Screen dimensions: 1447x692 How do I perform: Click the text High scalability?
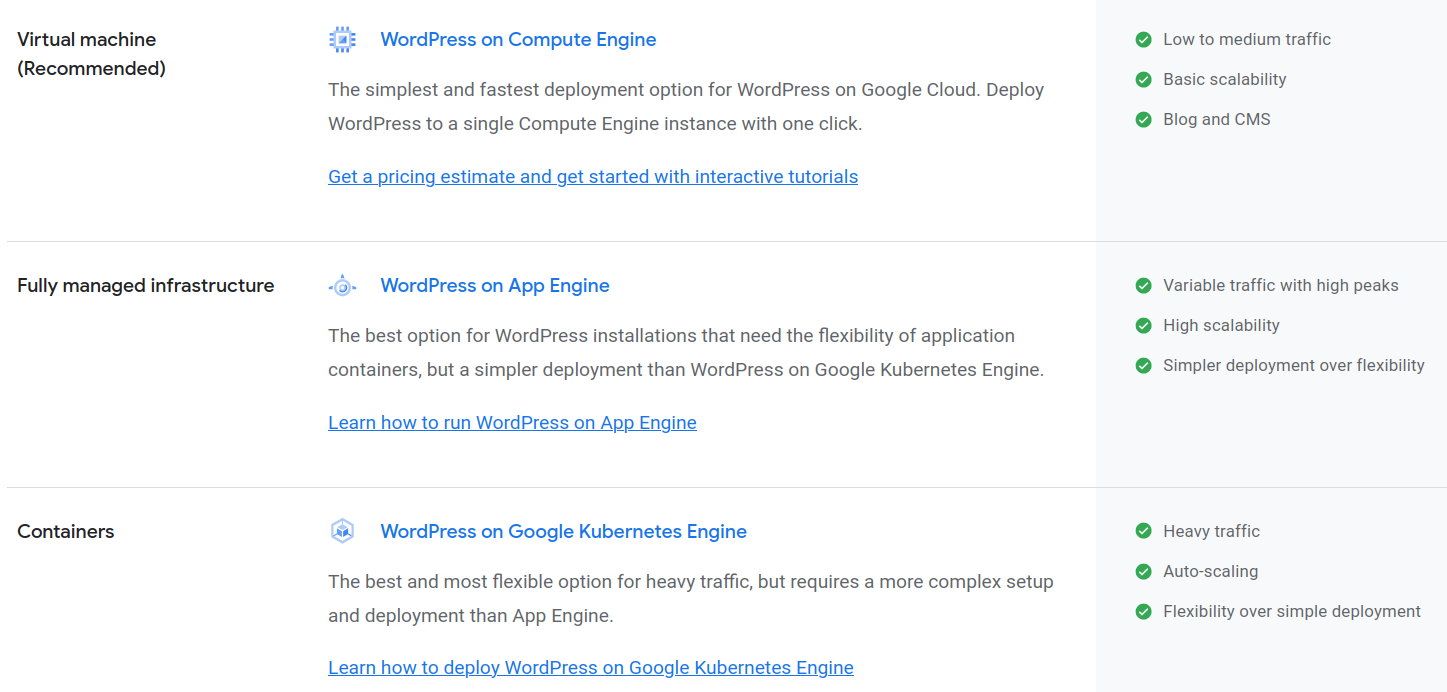(1221, 326)
